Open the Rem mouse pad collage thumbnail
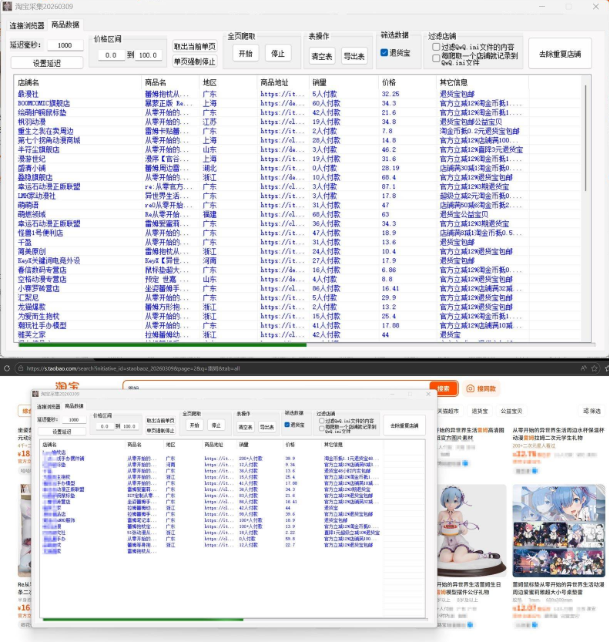 coord(559,531)
